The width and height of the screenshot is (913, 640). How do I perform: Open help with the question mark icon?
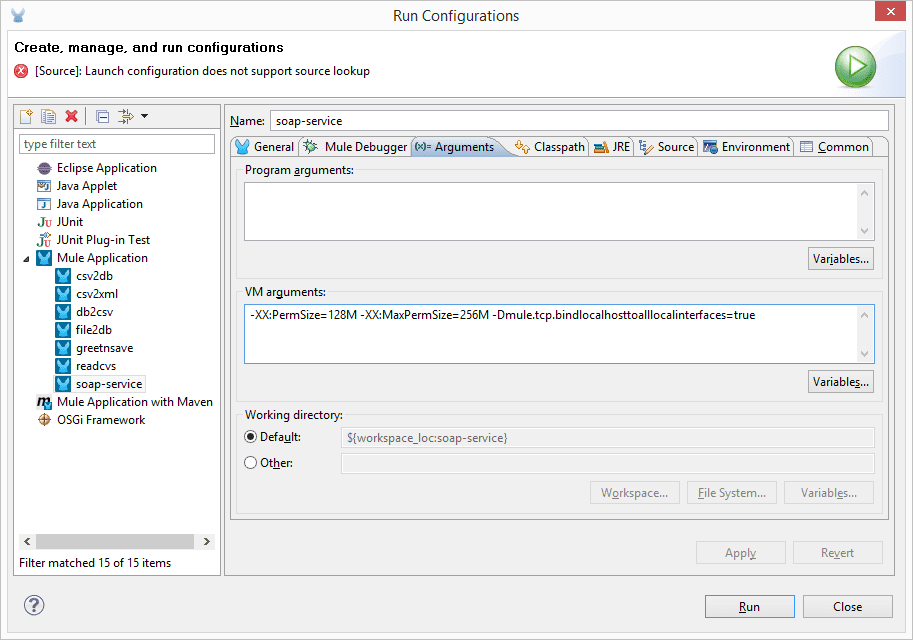[x=34, y=605]
